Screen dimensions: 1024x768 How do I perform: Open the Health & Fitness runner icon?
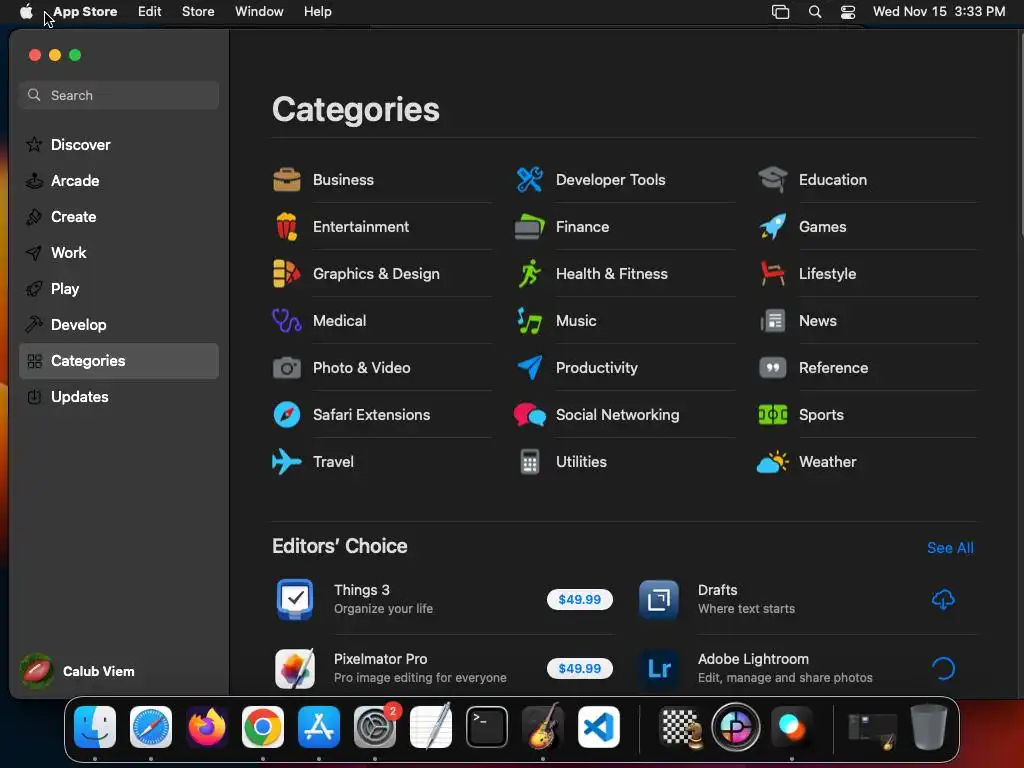tap(530, 274)
